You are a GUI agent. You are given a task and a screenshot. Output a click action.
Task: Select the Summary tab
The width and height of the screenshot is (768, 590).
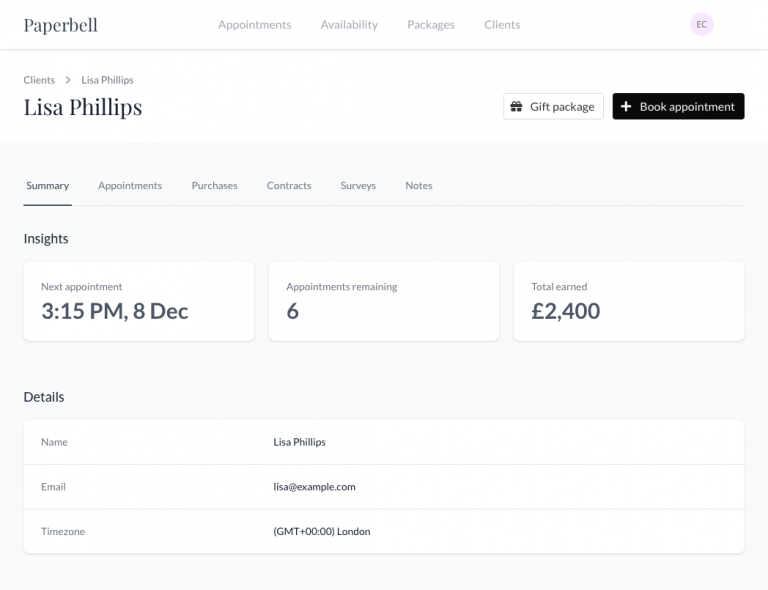[x=48, y=186]
